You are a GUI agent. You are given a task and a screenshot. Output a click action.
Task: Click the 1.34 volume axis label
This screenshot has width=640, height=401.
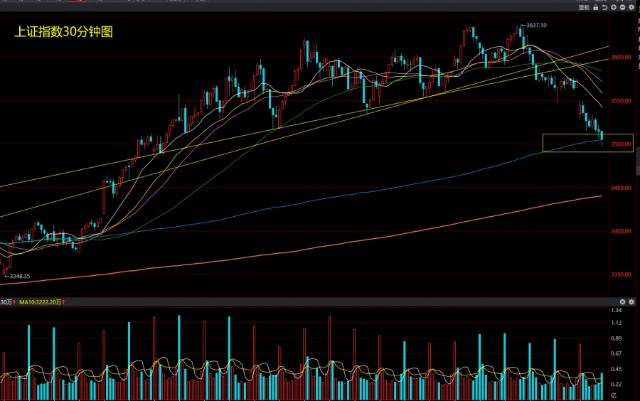(617, 311)
